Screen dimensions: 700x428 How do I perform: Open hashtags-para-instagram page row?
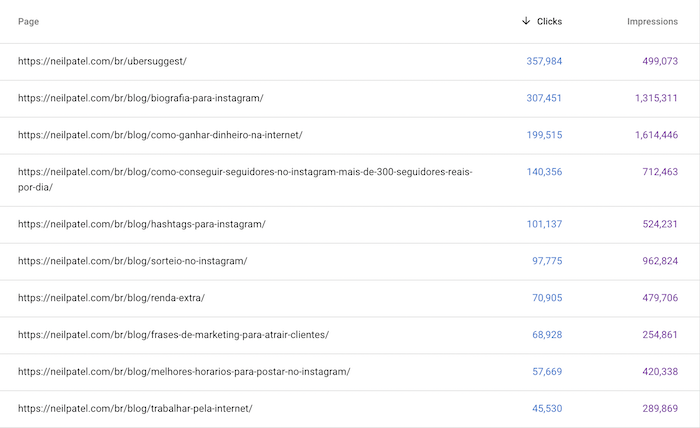350,224
